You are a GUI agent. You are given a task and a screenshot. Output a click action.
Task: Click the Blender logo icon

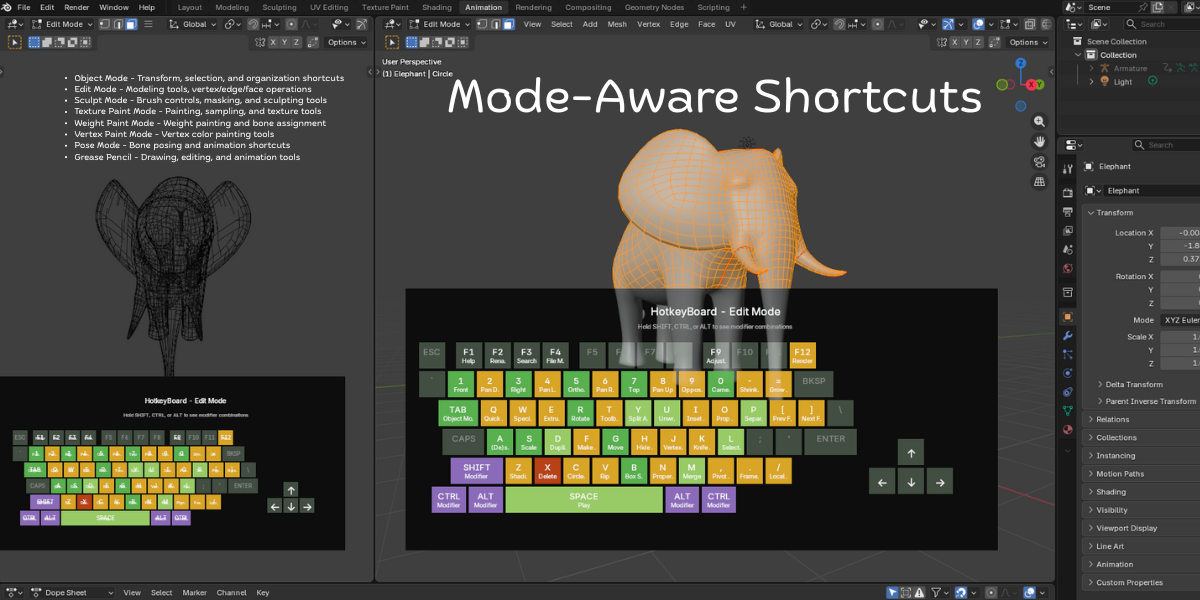[x=6, y=7]
